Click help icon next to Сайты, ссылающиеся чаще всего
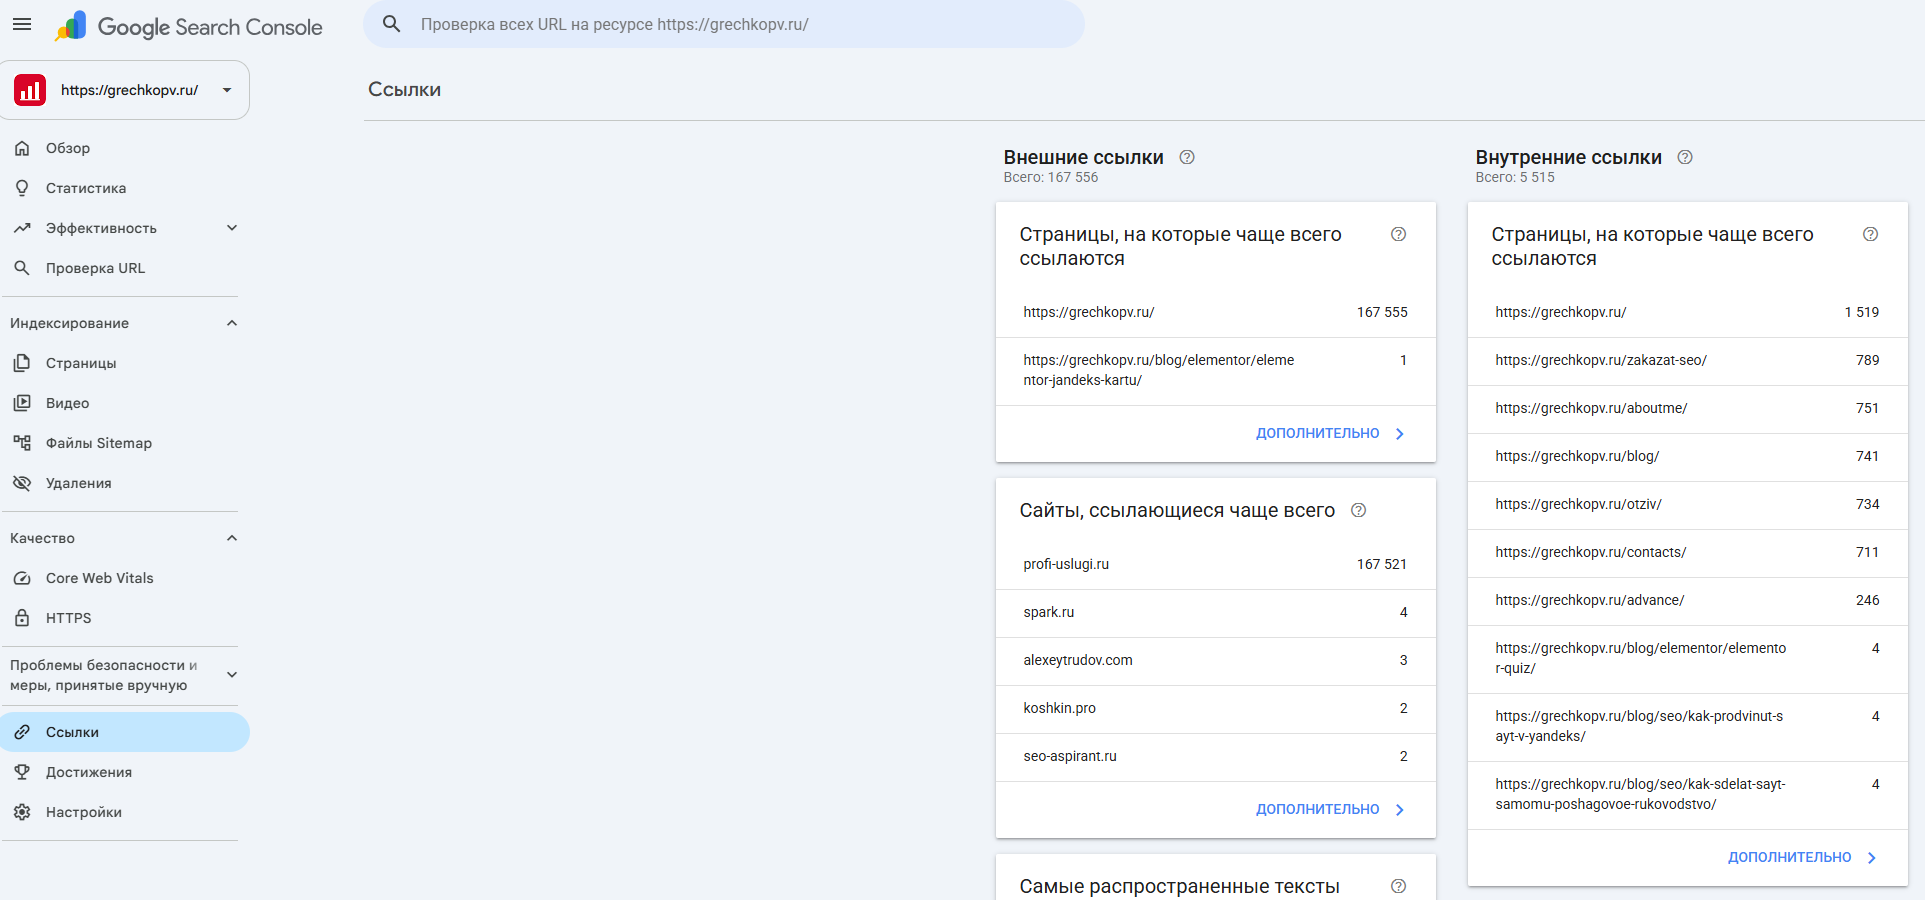1925x900 pixels. [x=1358, y=510]
